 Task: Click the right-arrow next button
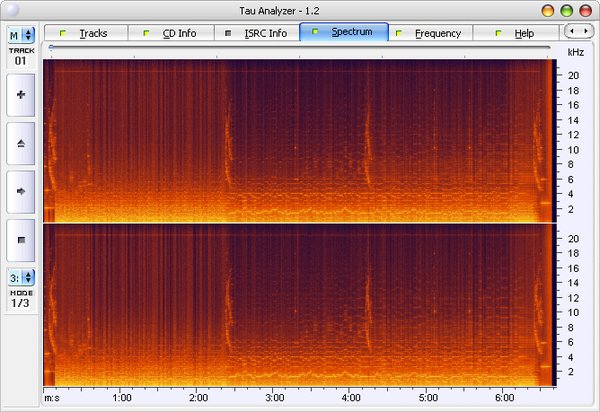21,192
